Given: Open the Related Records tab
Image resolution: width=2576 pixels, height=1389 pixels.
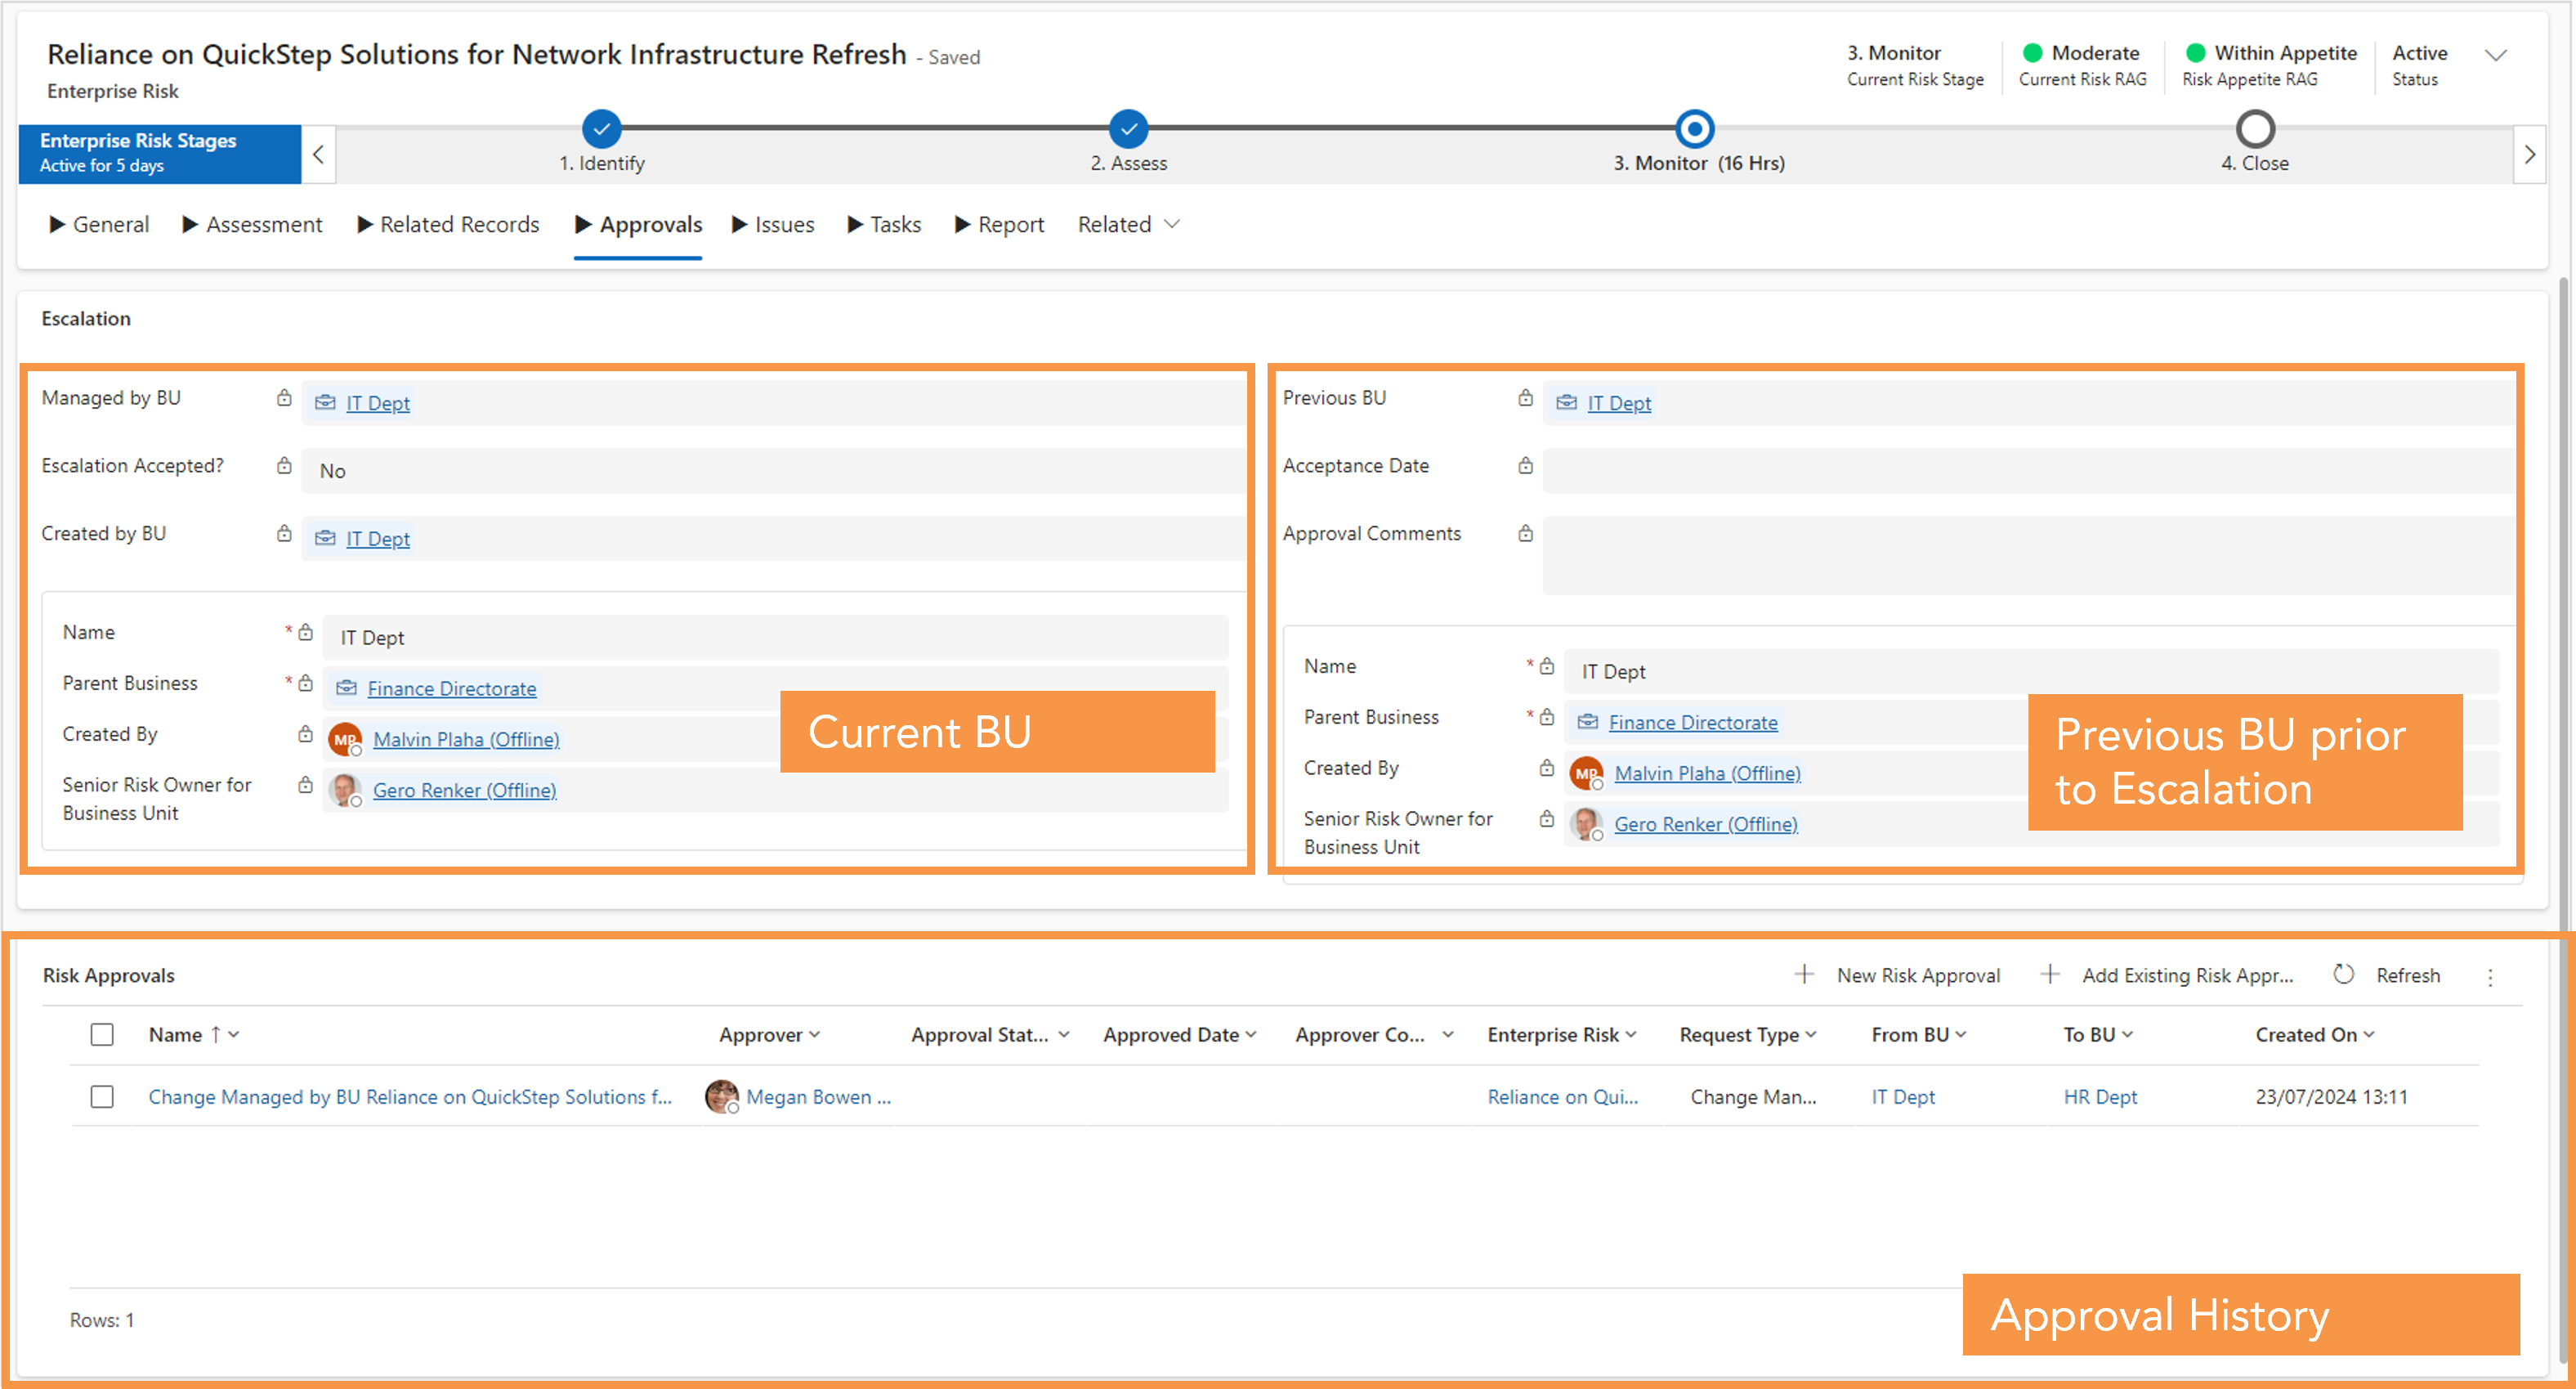Looking at the screenshot, I should [448, 224].
